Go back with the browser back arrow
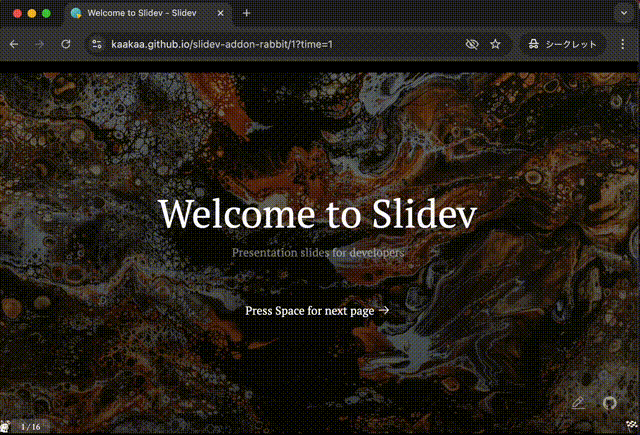Screen dimensions: 640x435 pyautogui.click(x=14, y=44)
